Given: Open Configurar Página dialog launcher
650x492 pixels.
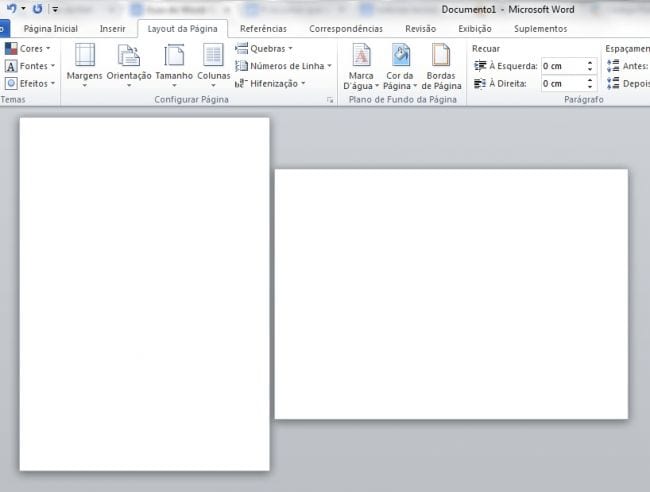Looking at the screenshot, I should pos(330,100).
